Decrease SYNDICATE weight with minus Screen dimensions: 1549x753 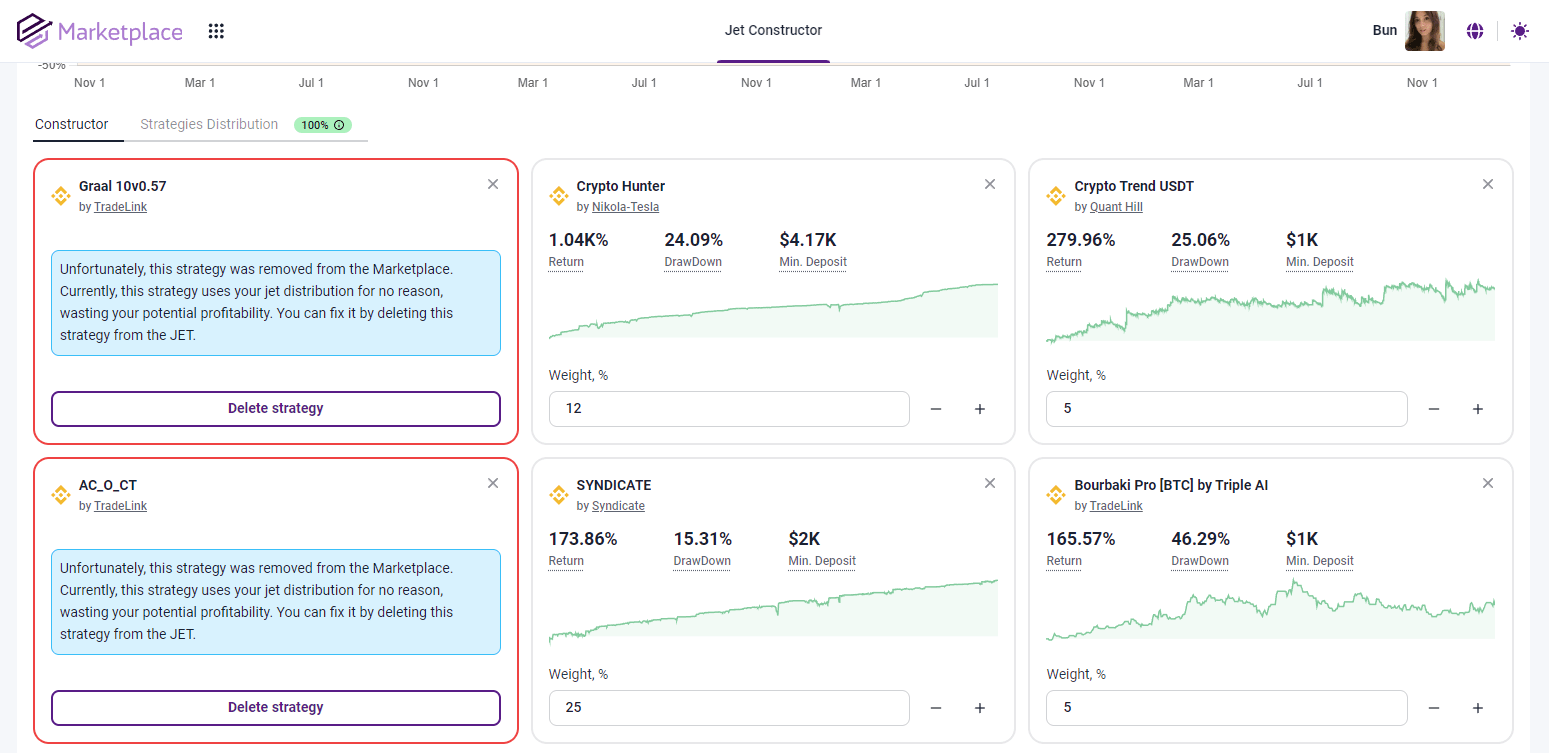coord(936,708)
